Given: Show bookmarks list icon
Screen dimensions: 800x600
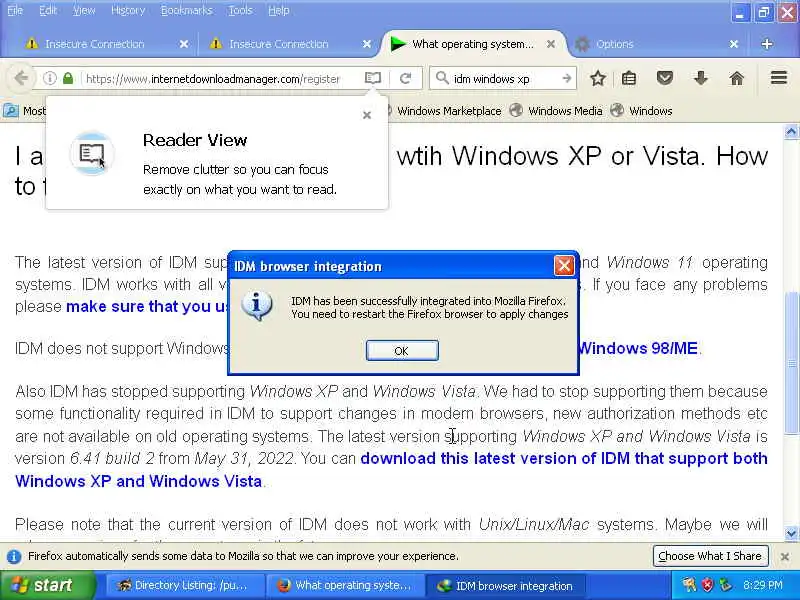Looking at the screenshot, I should pos(629,78).
